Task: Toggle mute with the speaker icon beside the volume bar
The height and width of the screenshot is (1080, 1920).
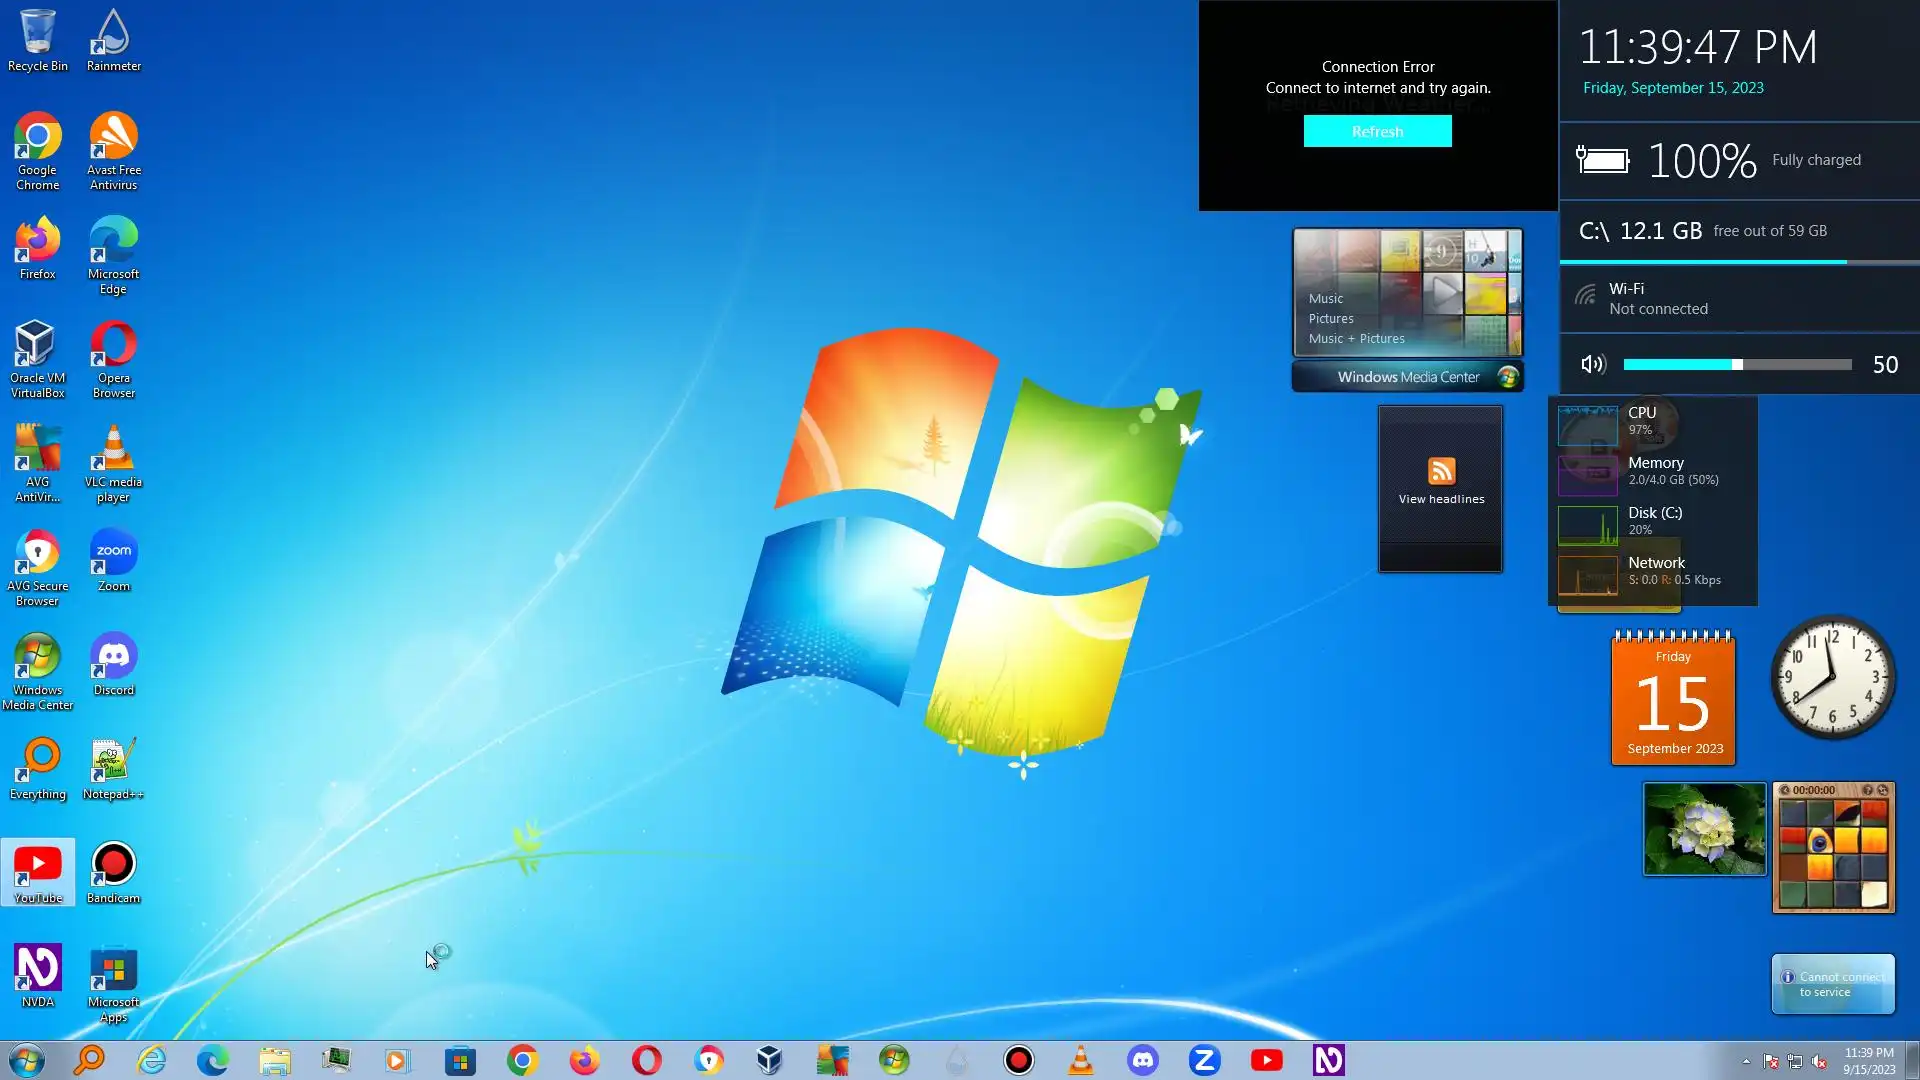Action: point(1593,365)
